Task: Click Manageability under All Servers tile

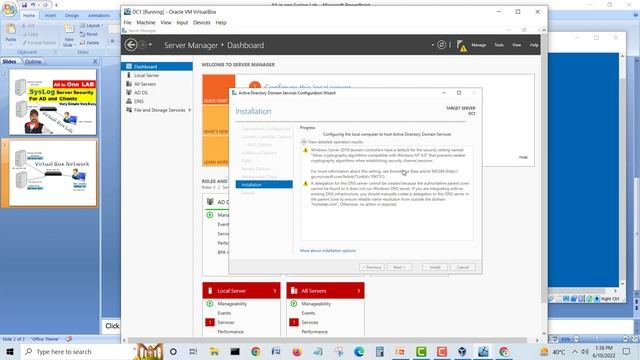Action: tap(316, 304)
